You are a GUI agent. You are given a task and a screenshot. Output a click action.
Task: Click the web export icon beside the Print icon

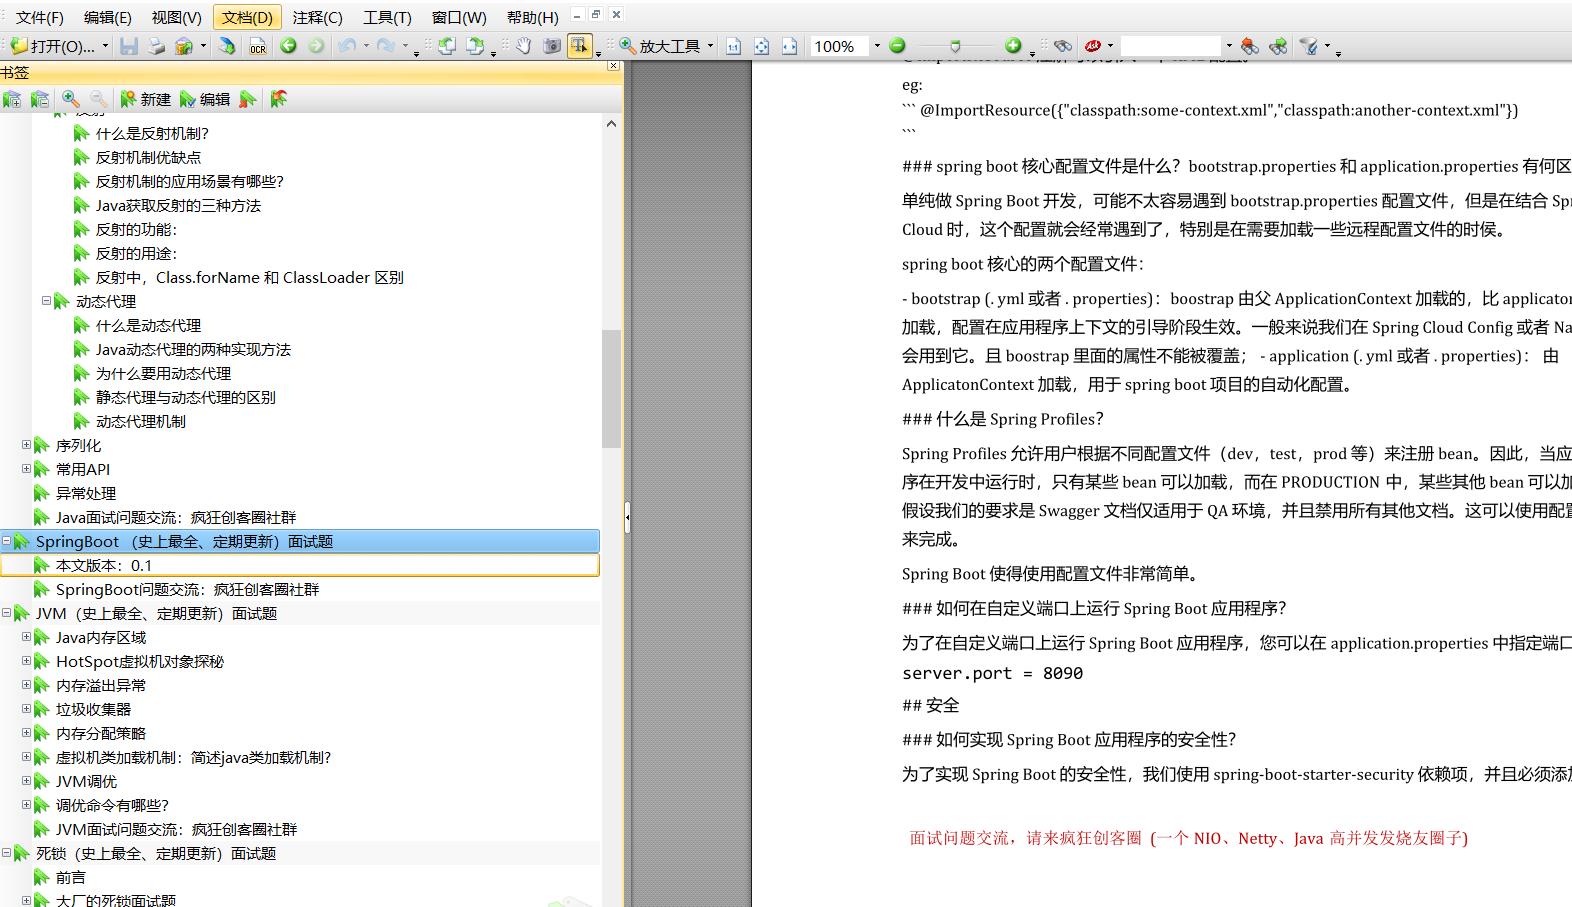coord(184,46)
